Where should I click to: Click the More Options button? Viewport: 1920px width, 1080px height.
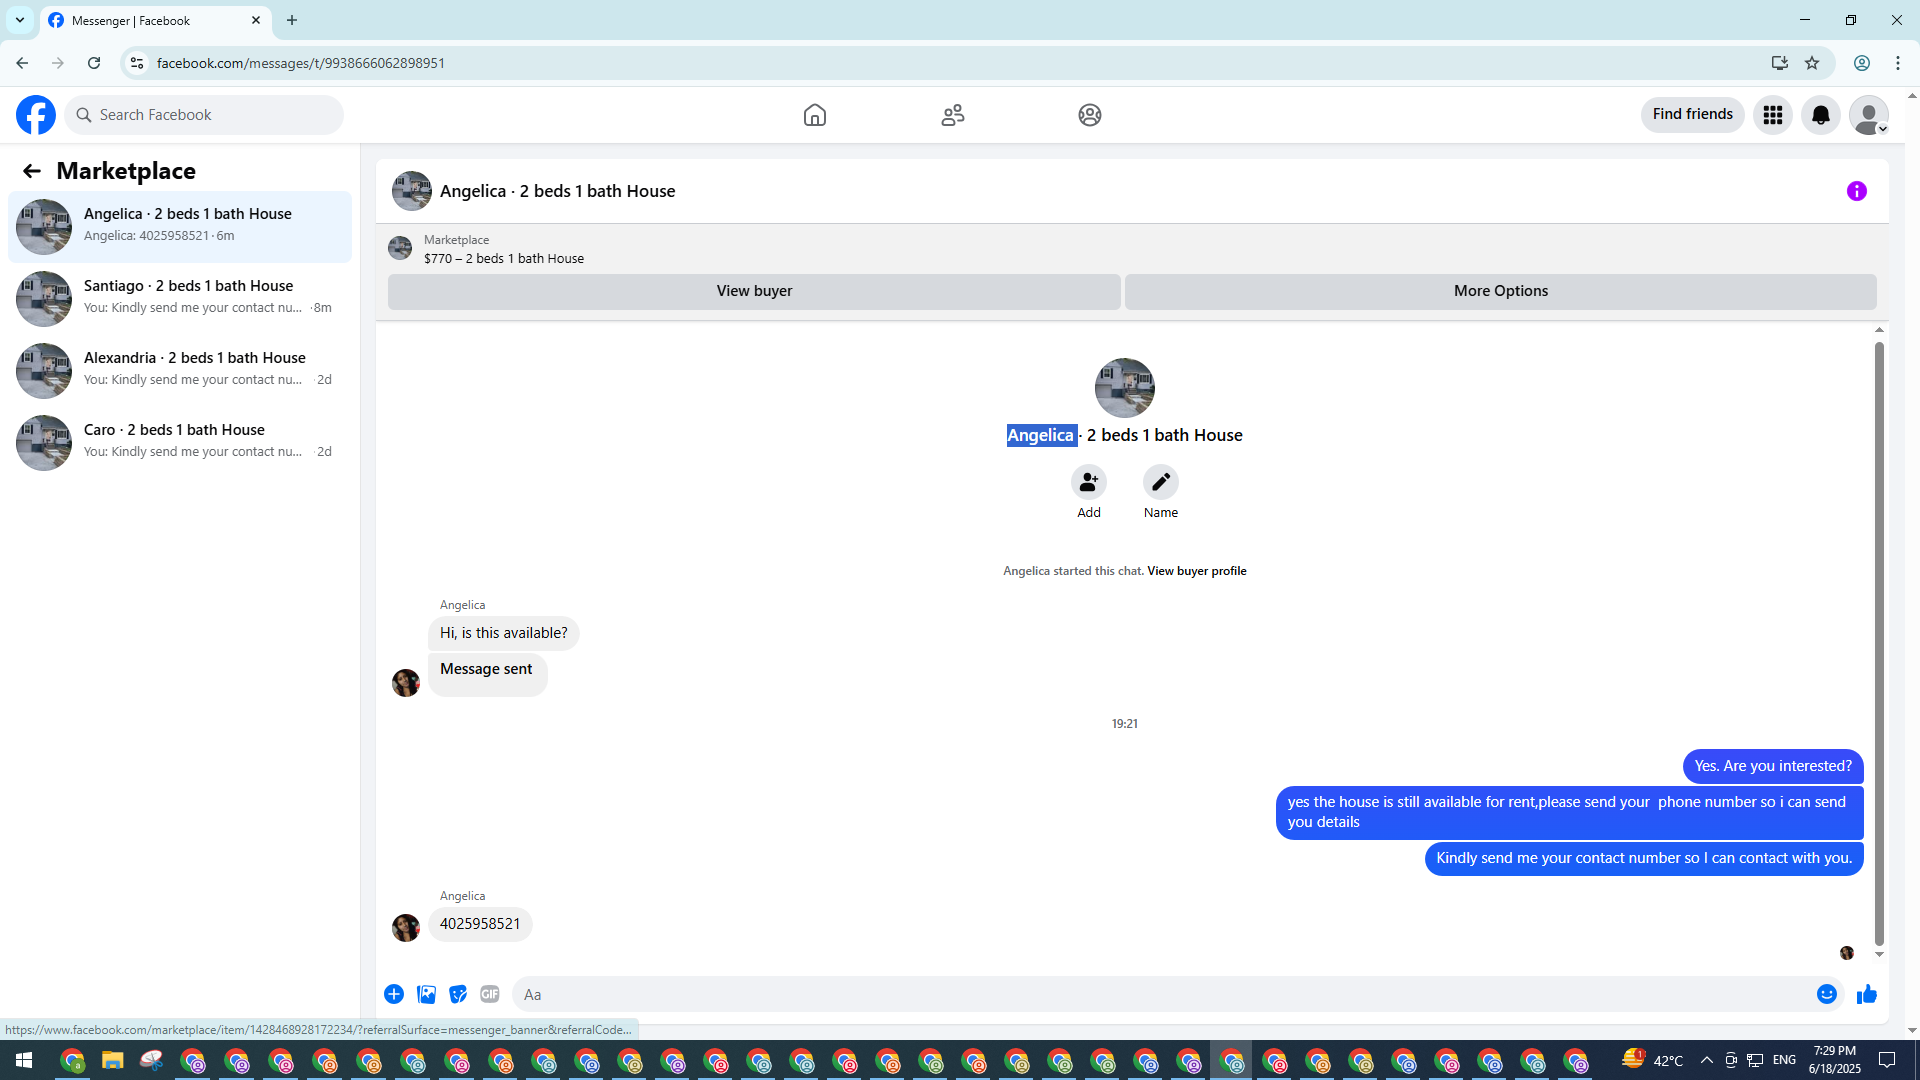[1501, 291]
